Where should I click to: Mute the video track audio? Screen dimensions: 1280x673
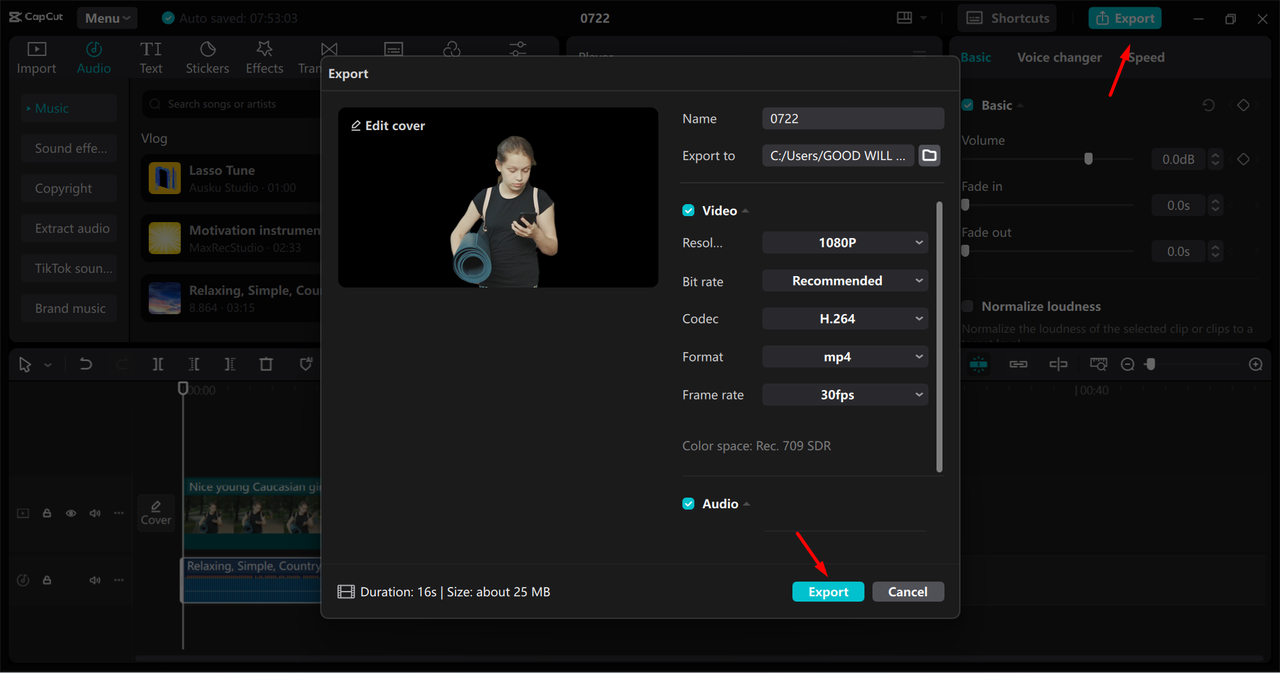click(x=95, y=513)
